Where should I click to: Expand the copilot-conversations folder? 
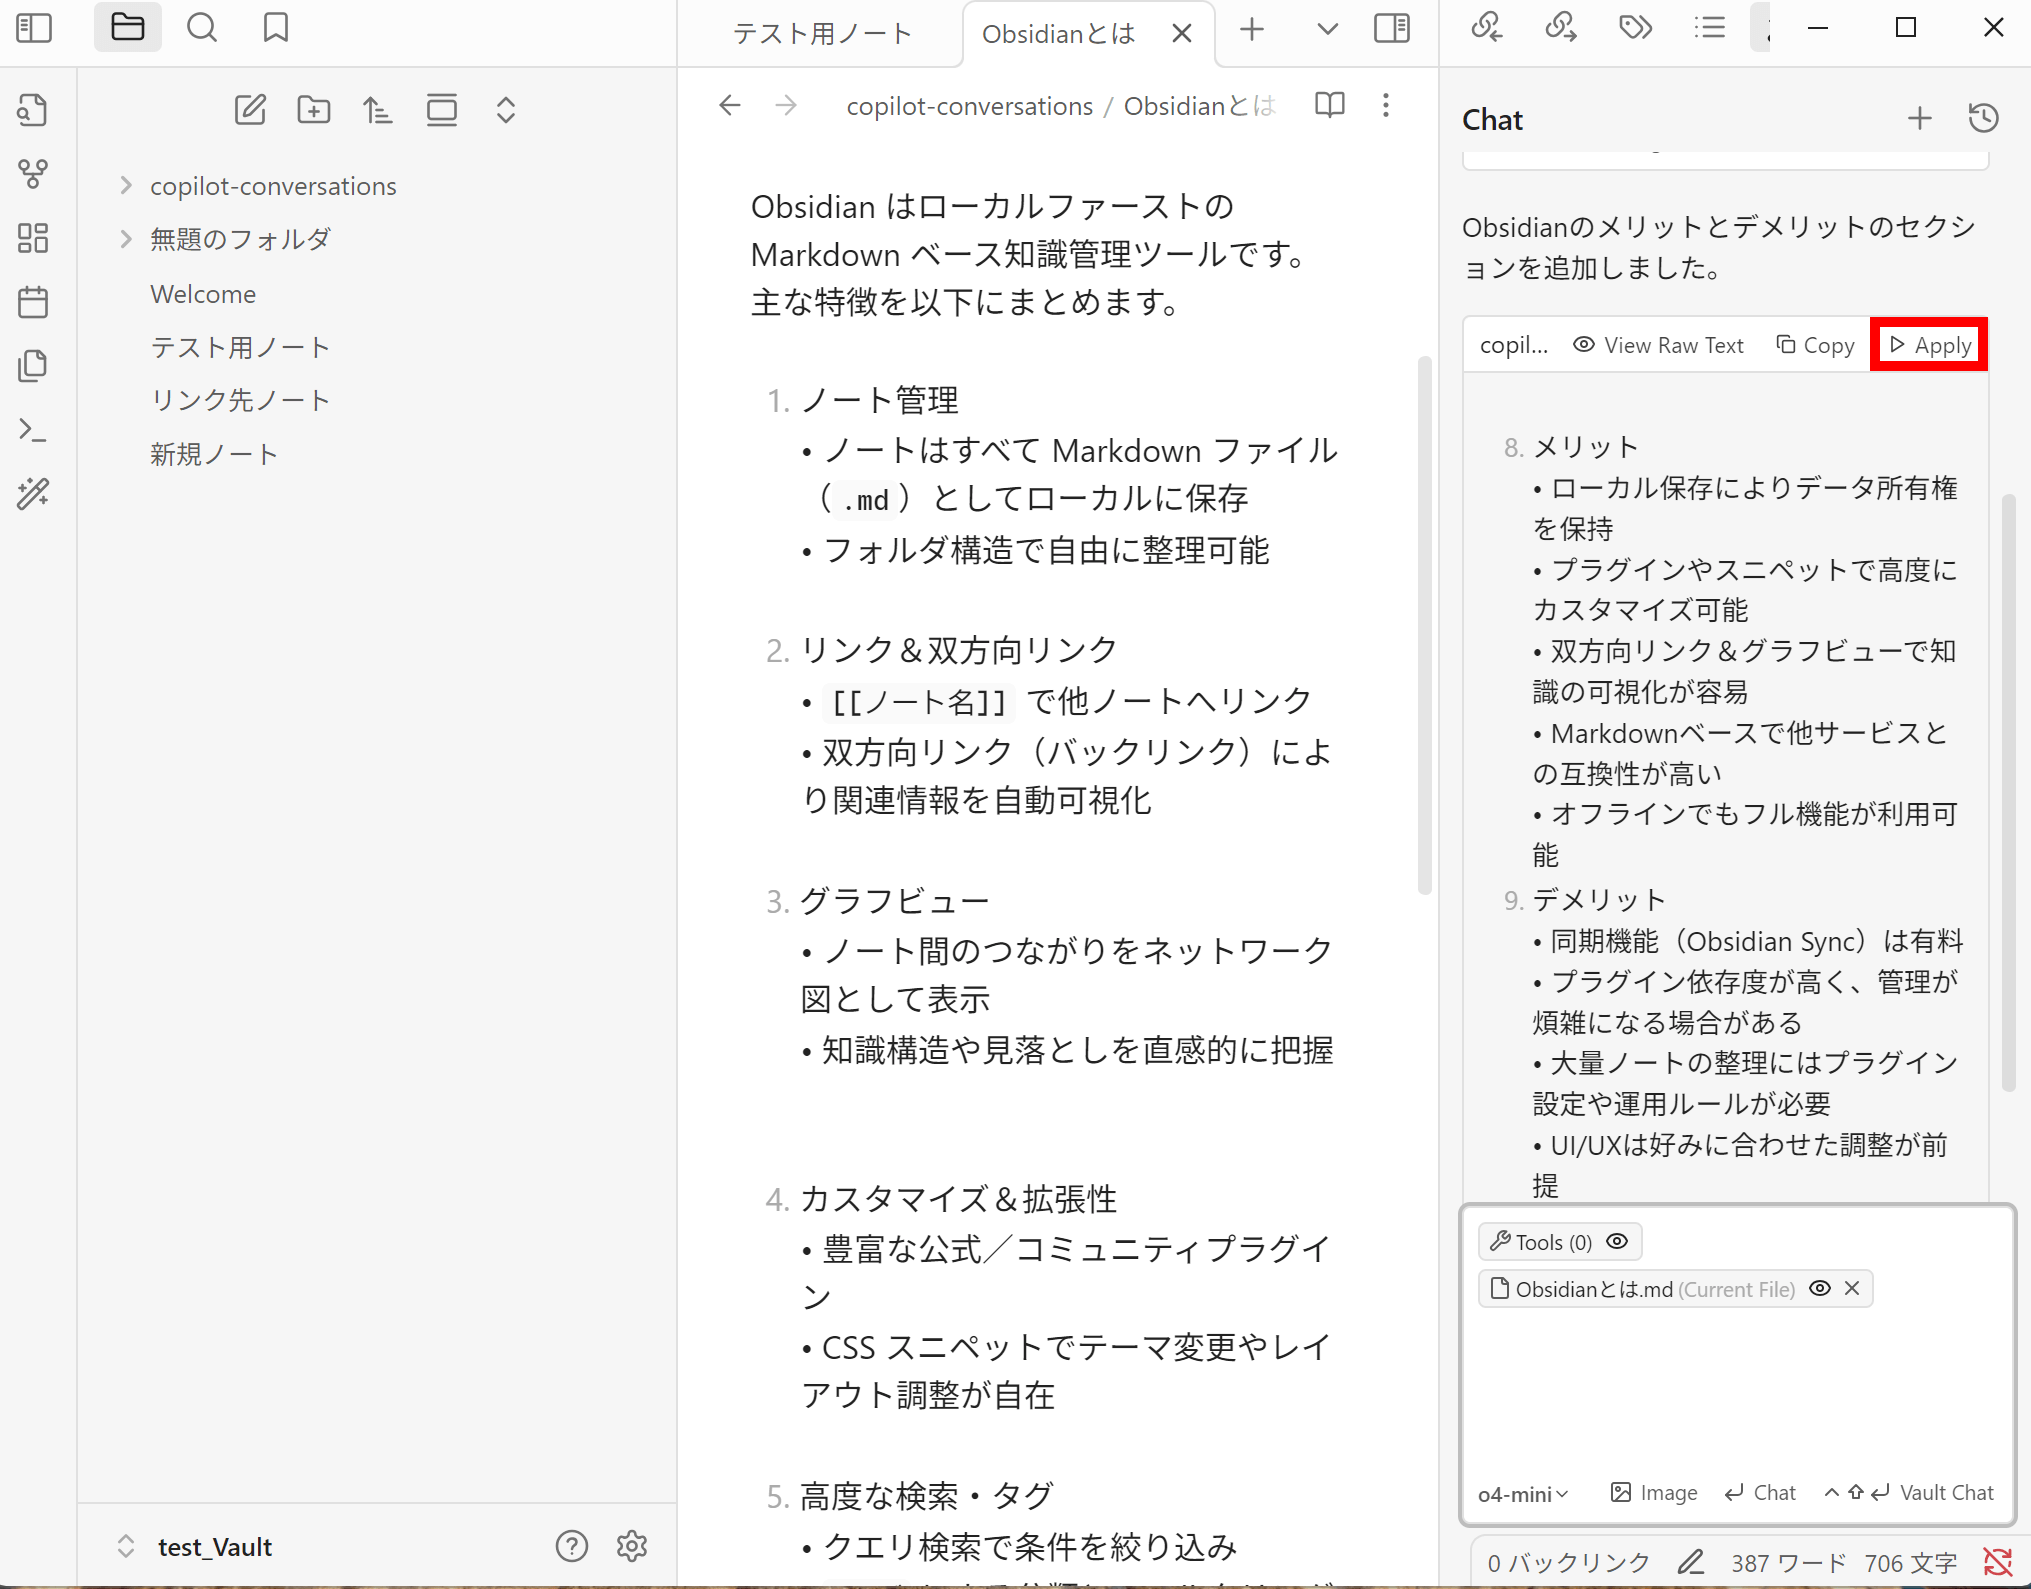pos(127,186)
